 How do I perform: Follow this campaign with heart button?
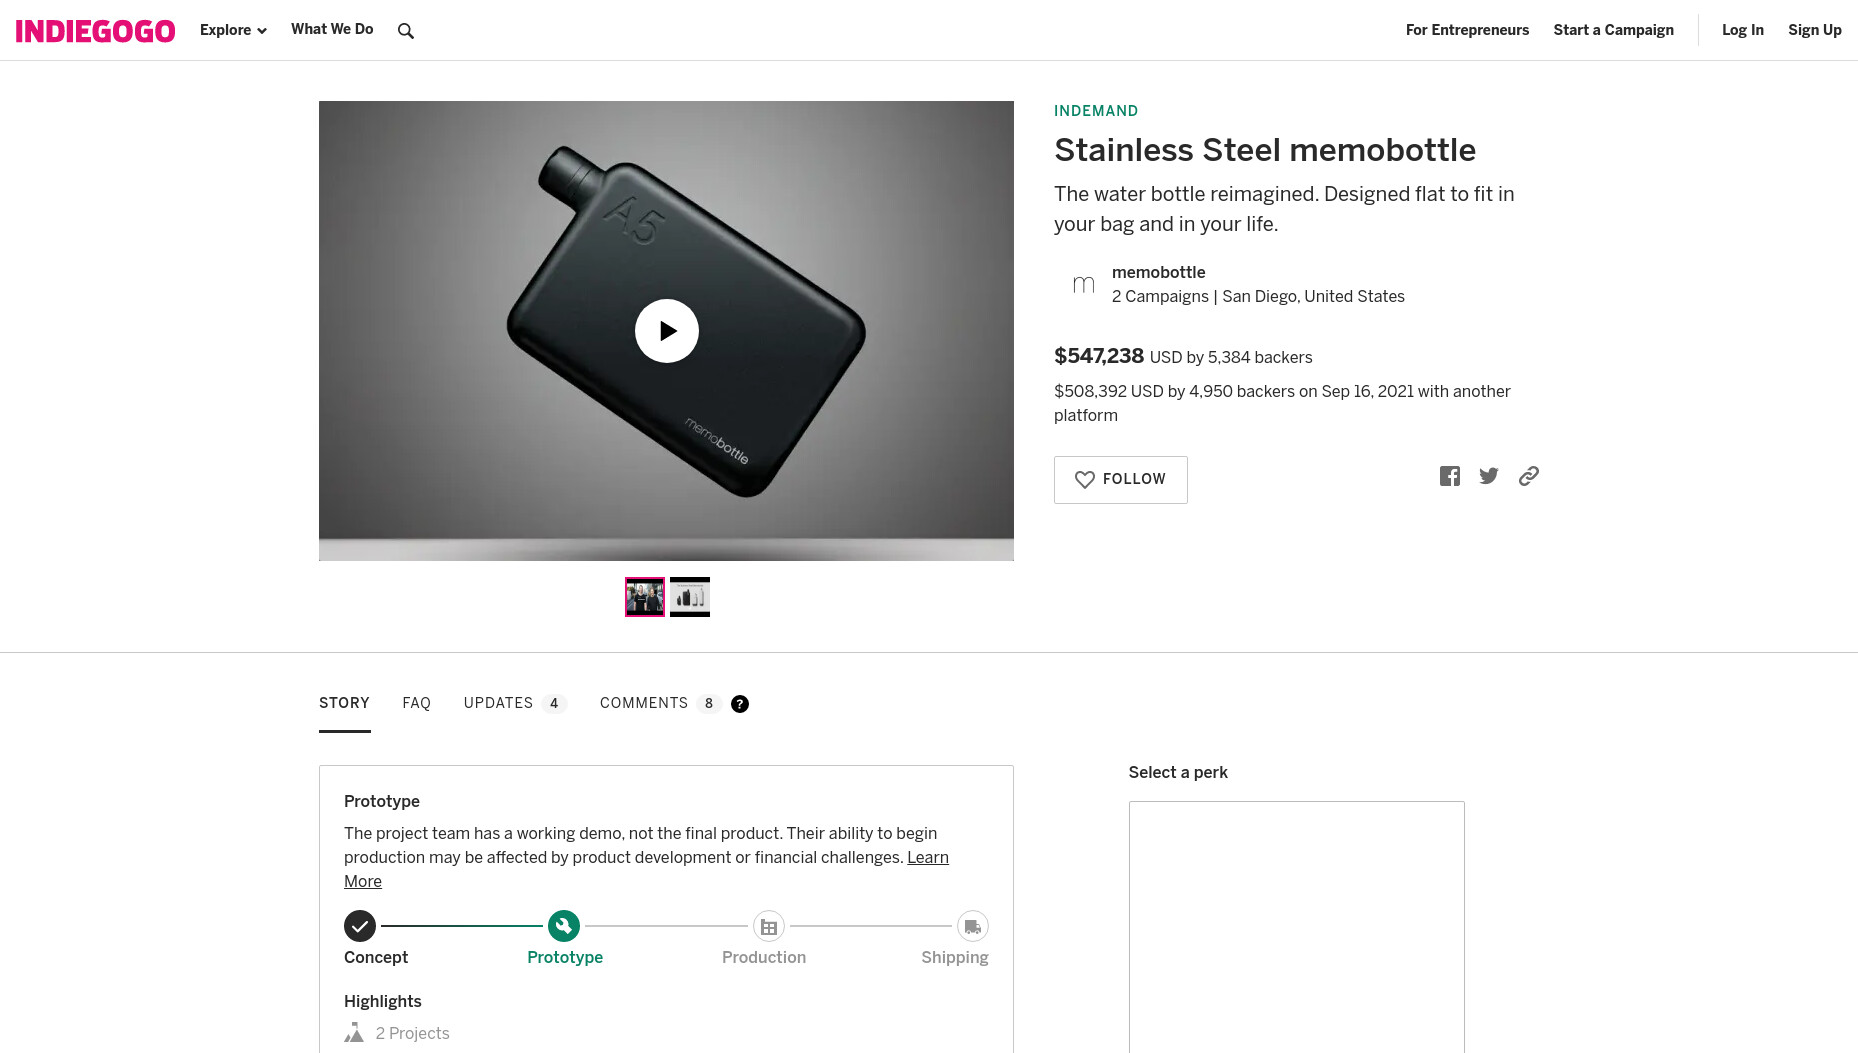point(1120,480)
